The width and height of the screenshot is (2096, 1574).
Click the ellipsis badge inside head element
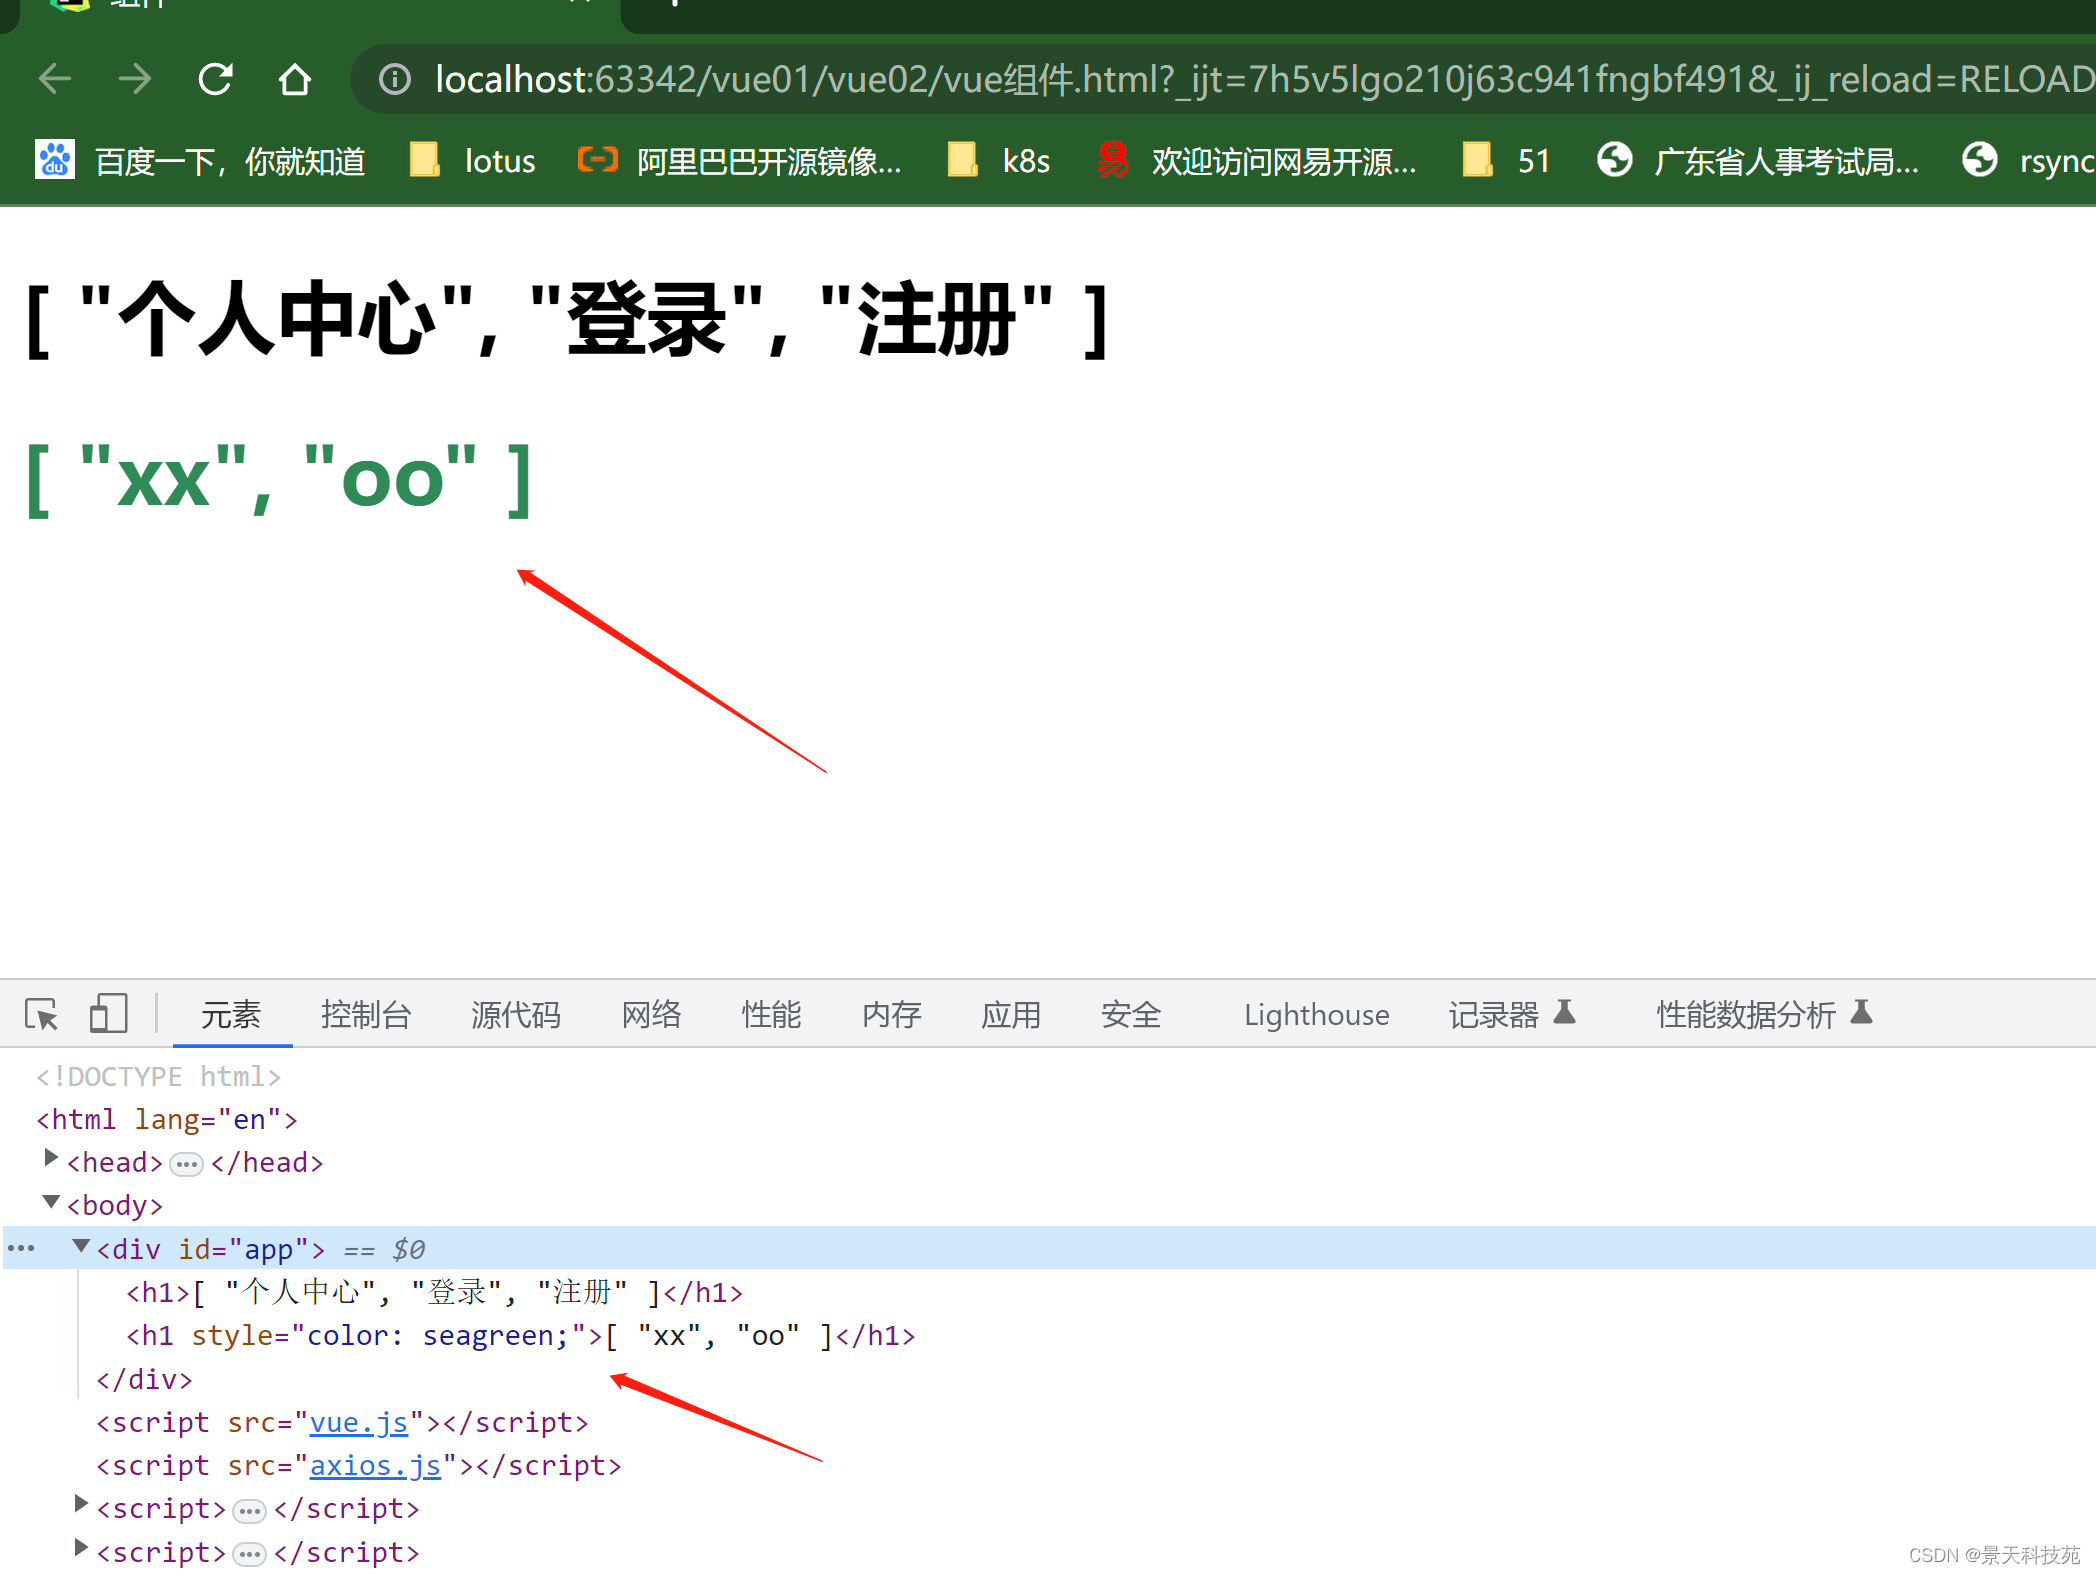point(186,1164)
